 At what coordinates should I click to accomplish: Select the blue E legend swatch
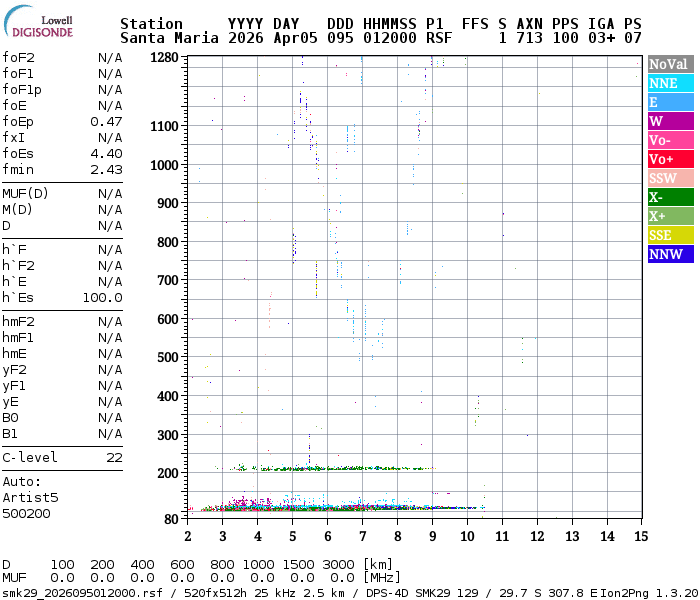coord(671,102)
